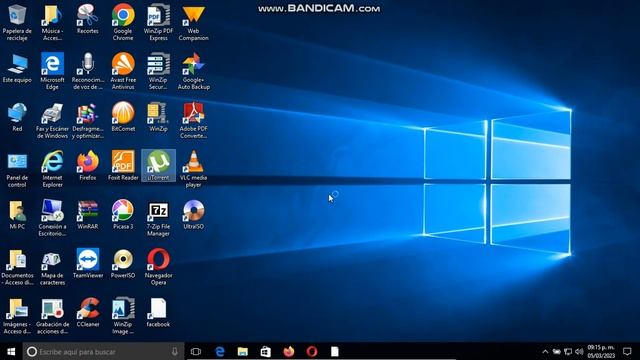Click the network tray icon
This screenshot has height=360, width=640.
click(568, 351)
